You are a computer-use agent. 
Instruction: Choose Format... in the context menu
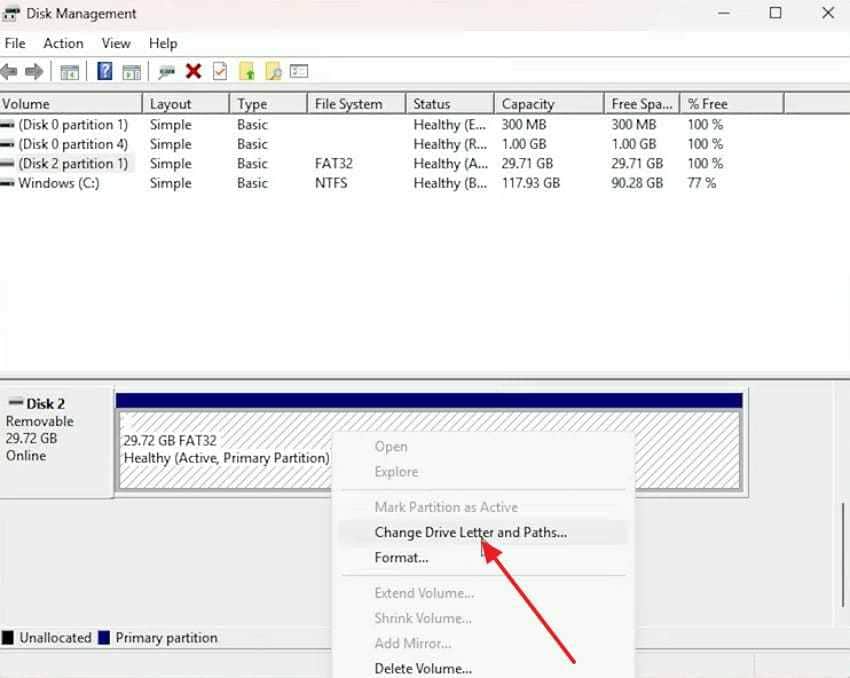482,558
